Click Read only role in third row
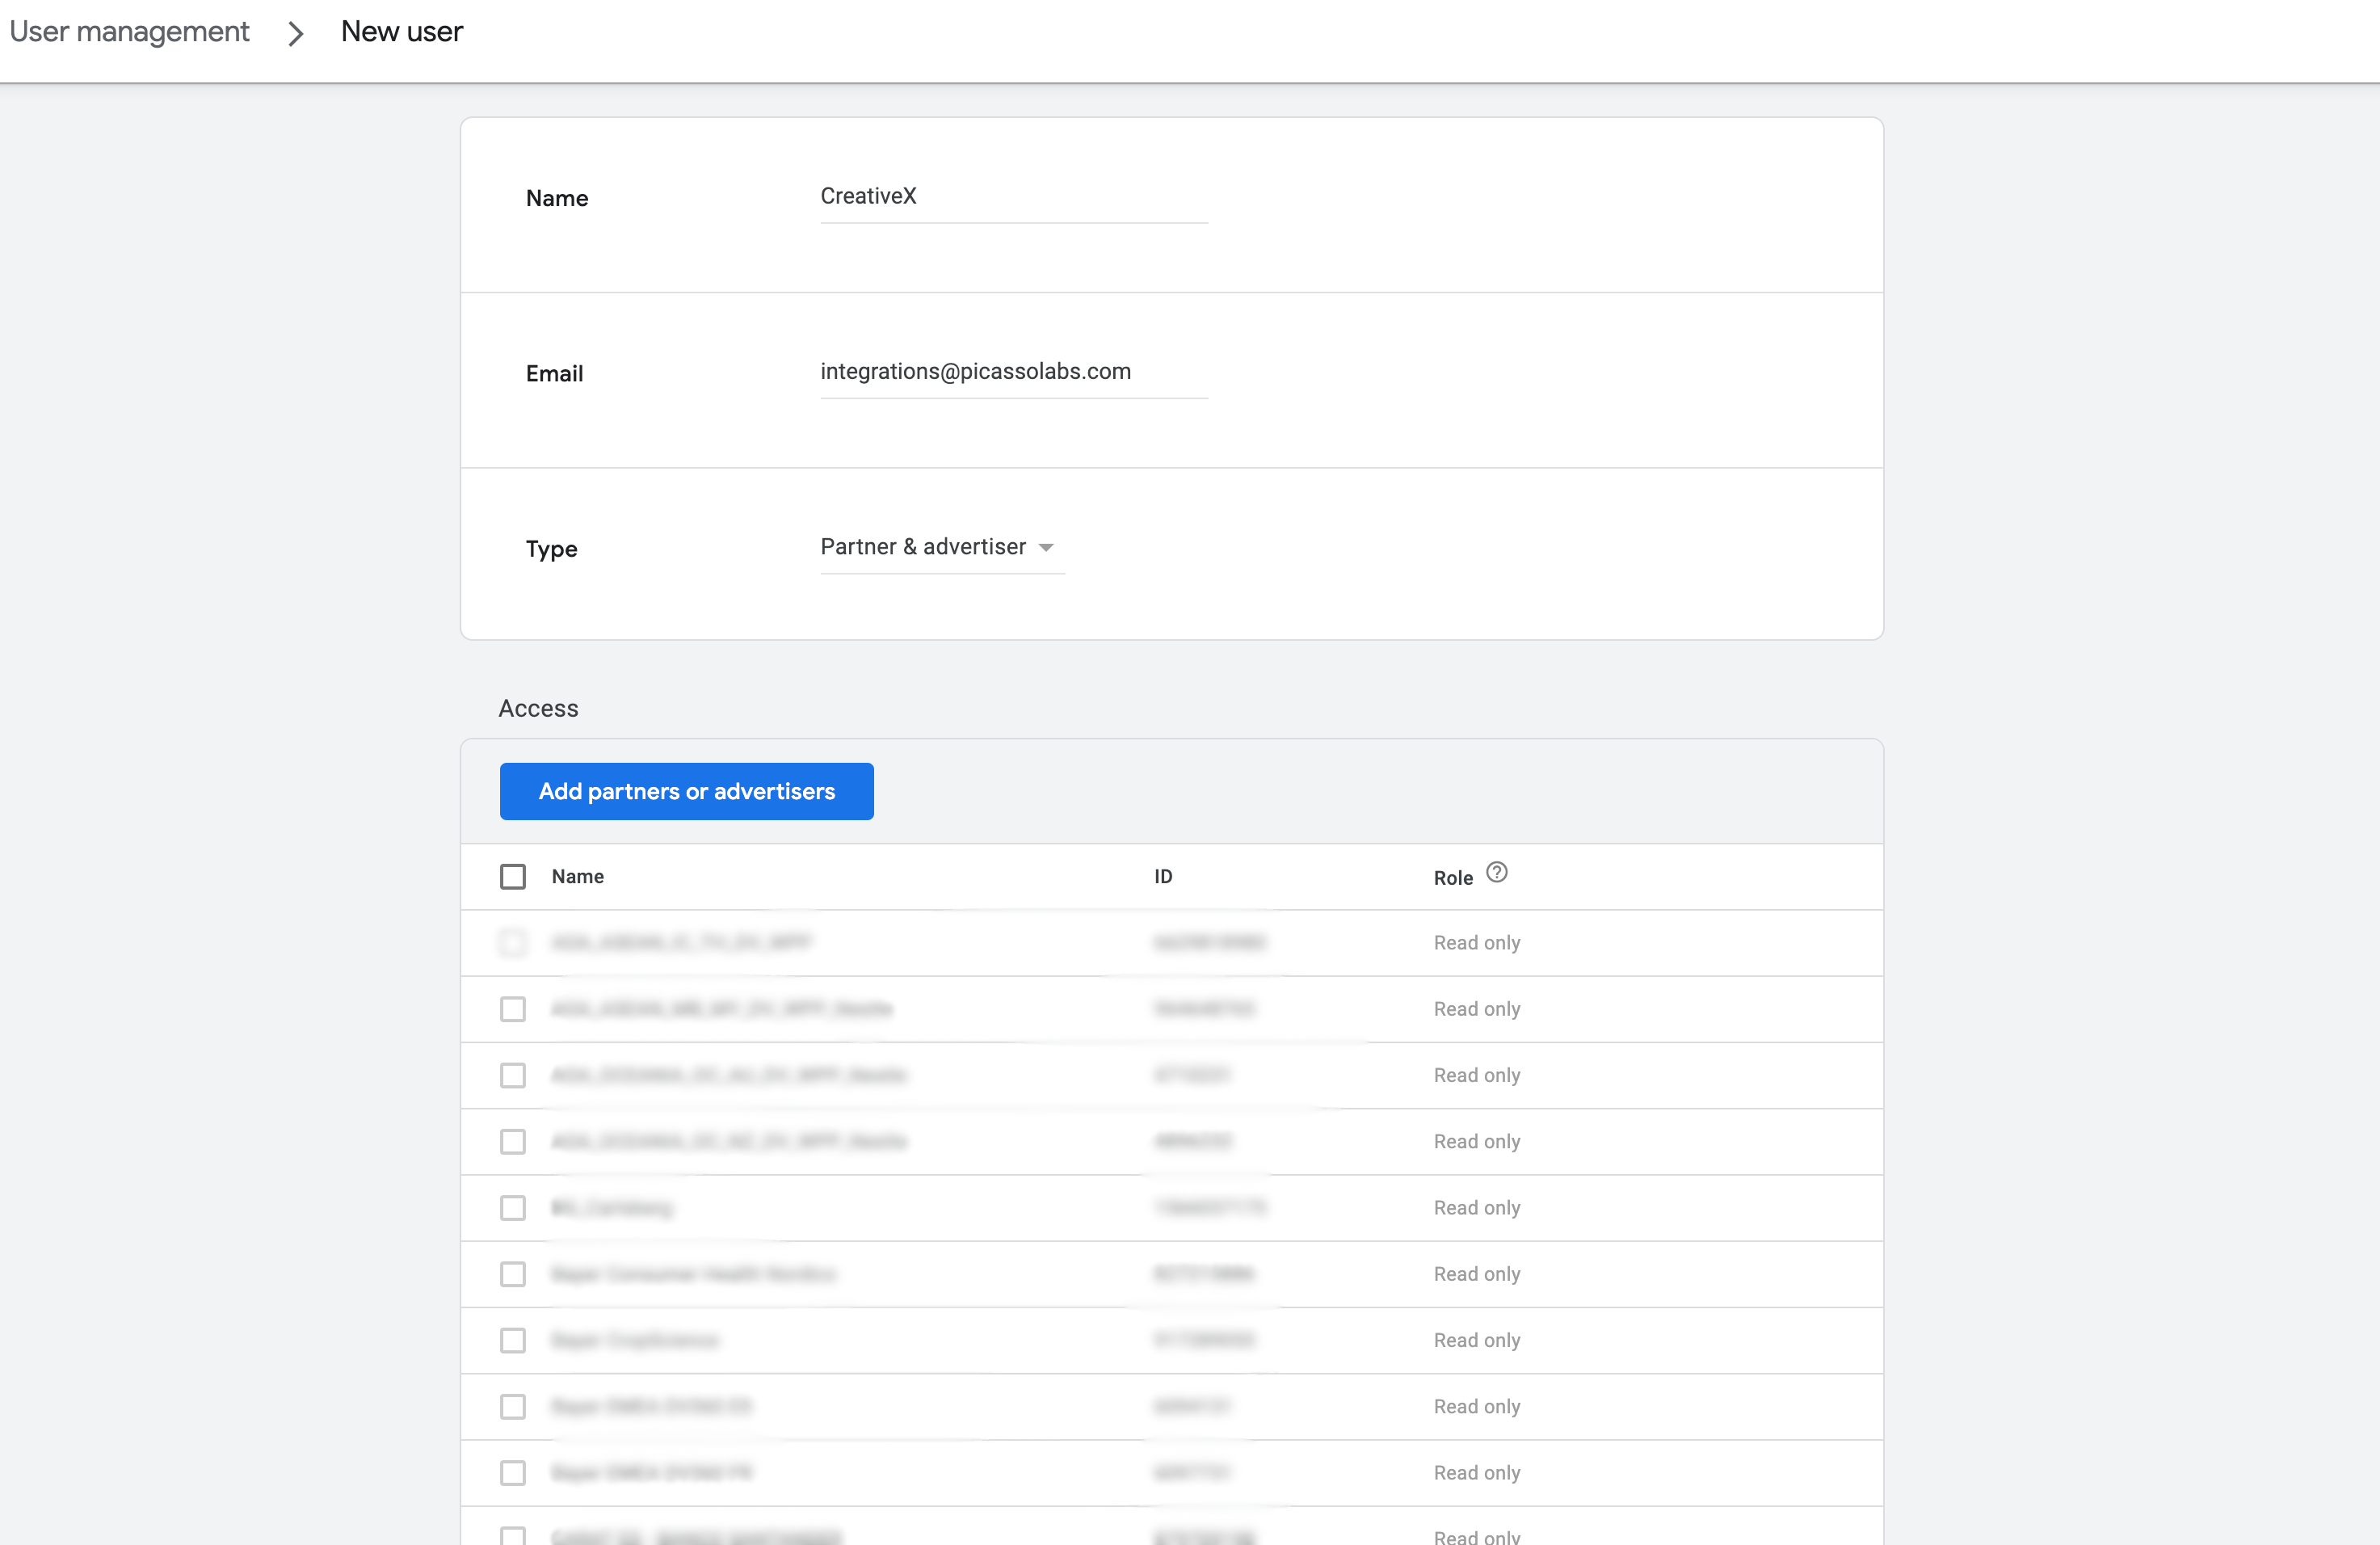 tap(1476, 1076)
